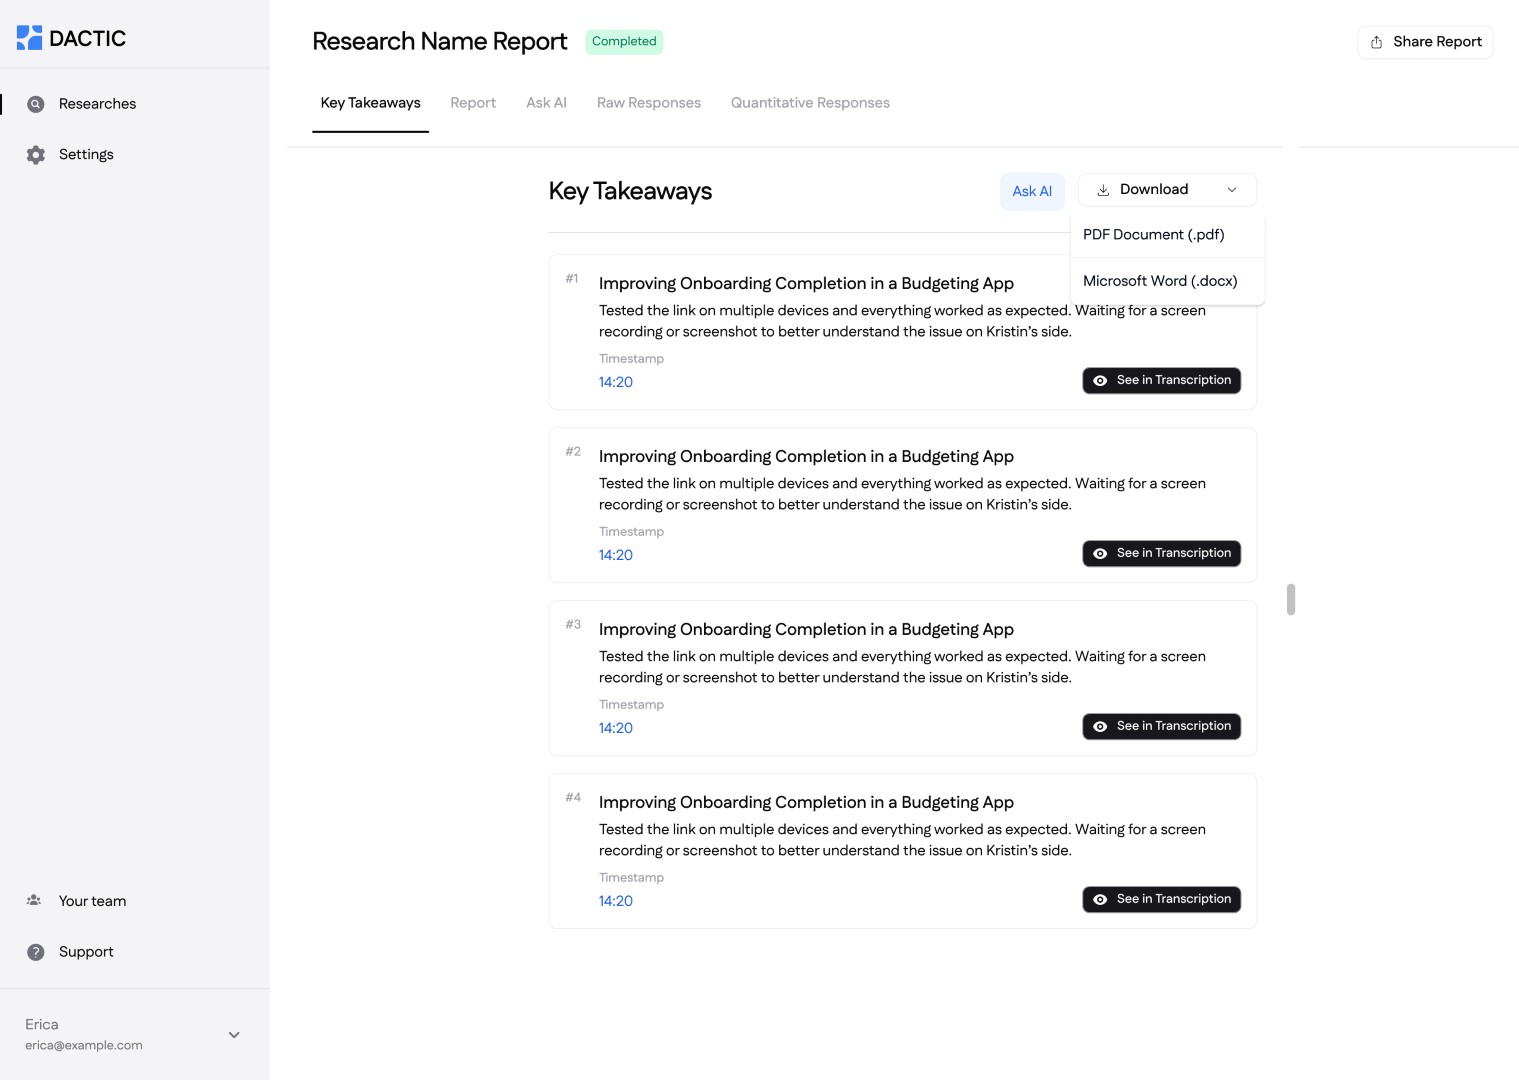The width and height of the screenshot is (1519, 1080).
Task: Open the 14:20 timestamp link in takeaway #3
Action: [616, 728]
